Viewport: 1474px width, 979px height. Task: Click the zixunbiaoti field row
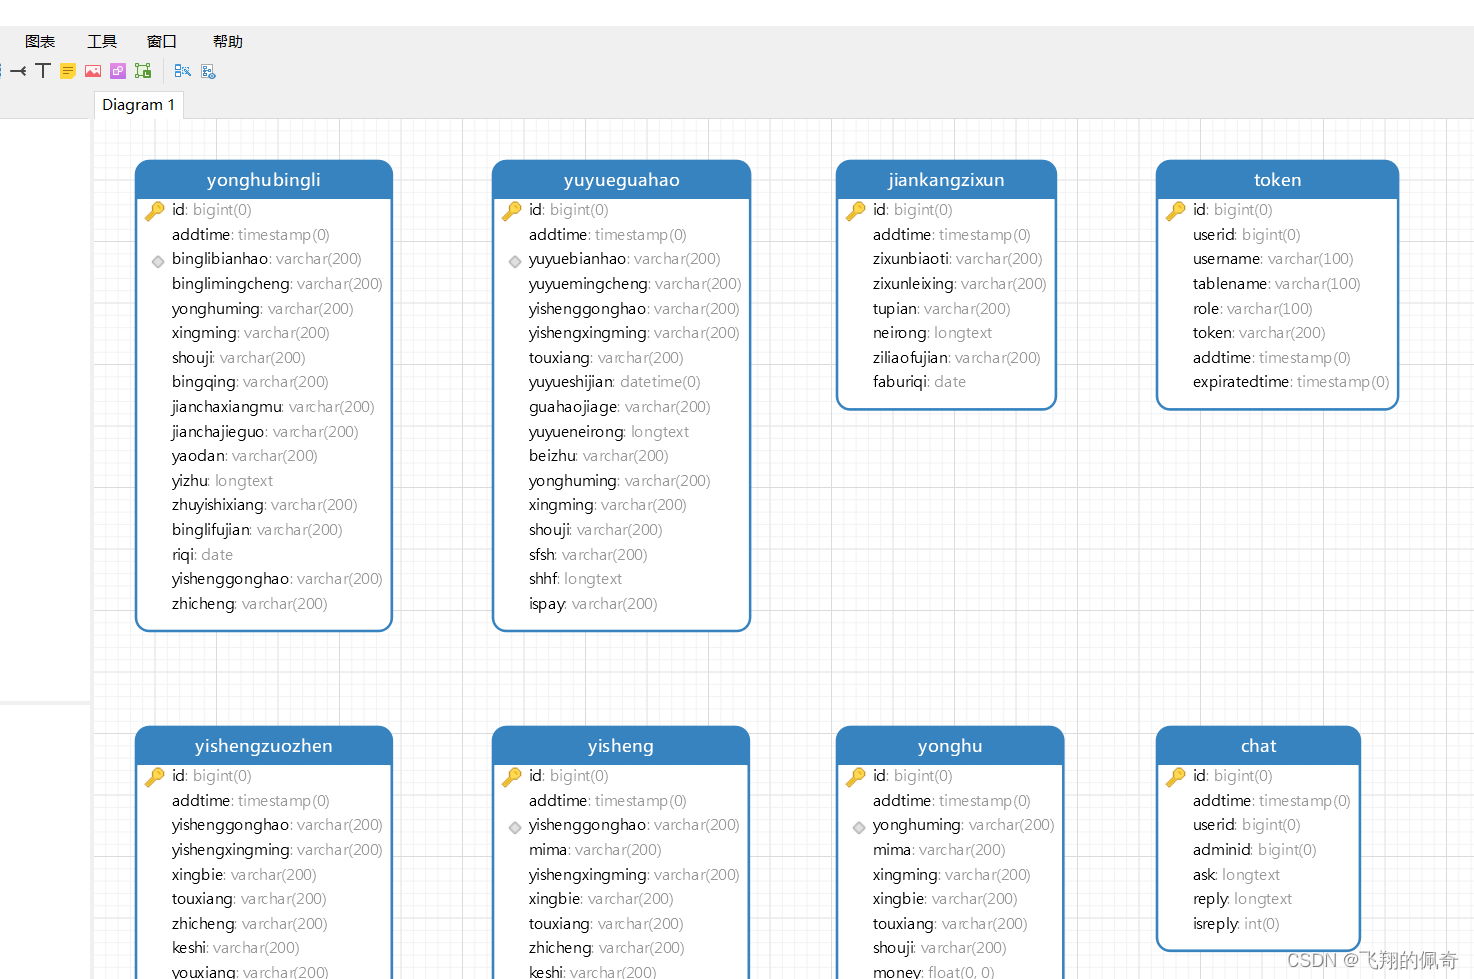957,259
